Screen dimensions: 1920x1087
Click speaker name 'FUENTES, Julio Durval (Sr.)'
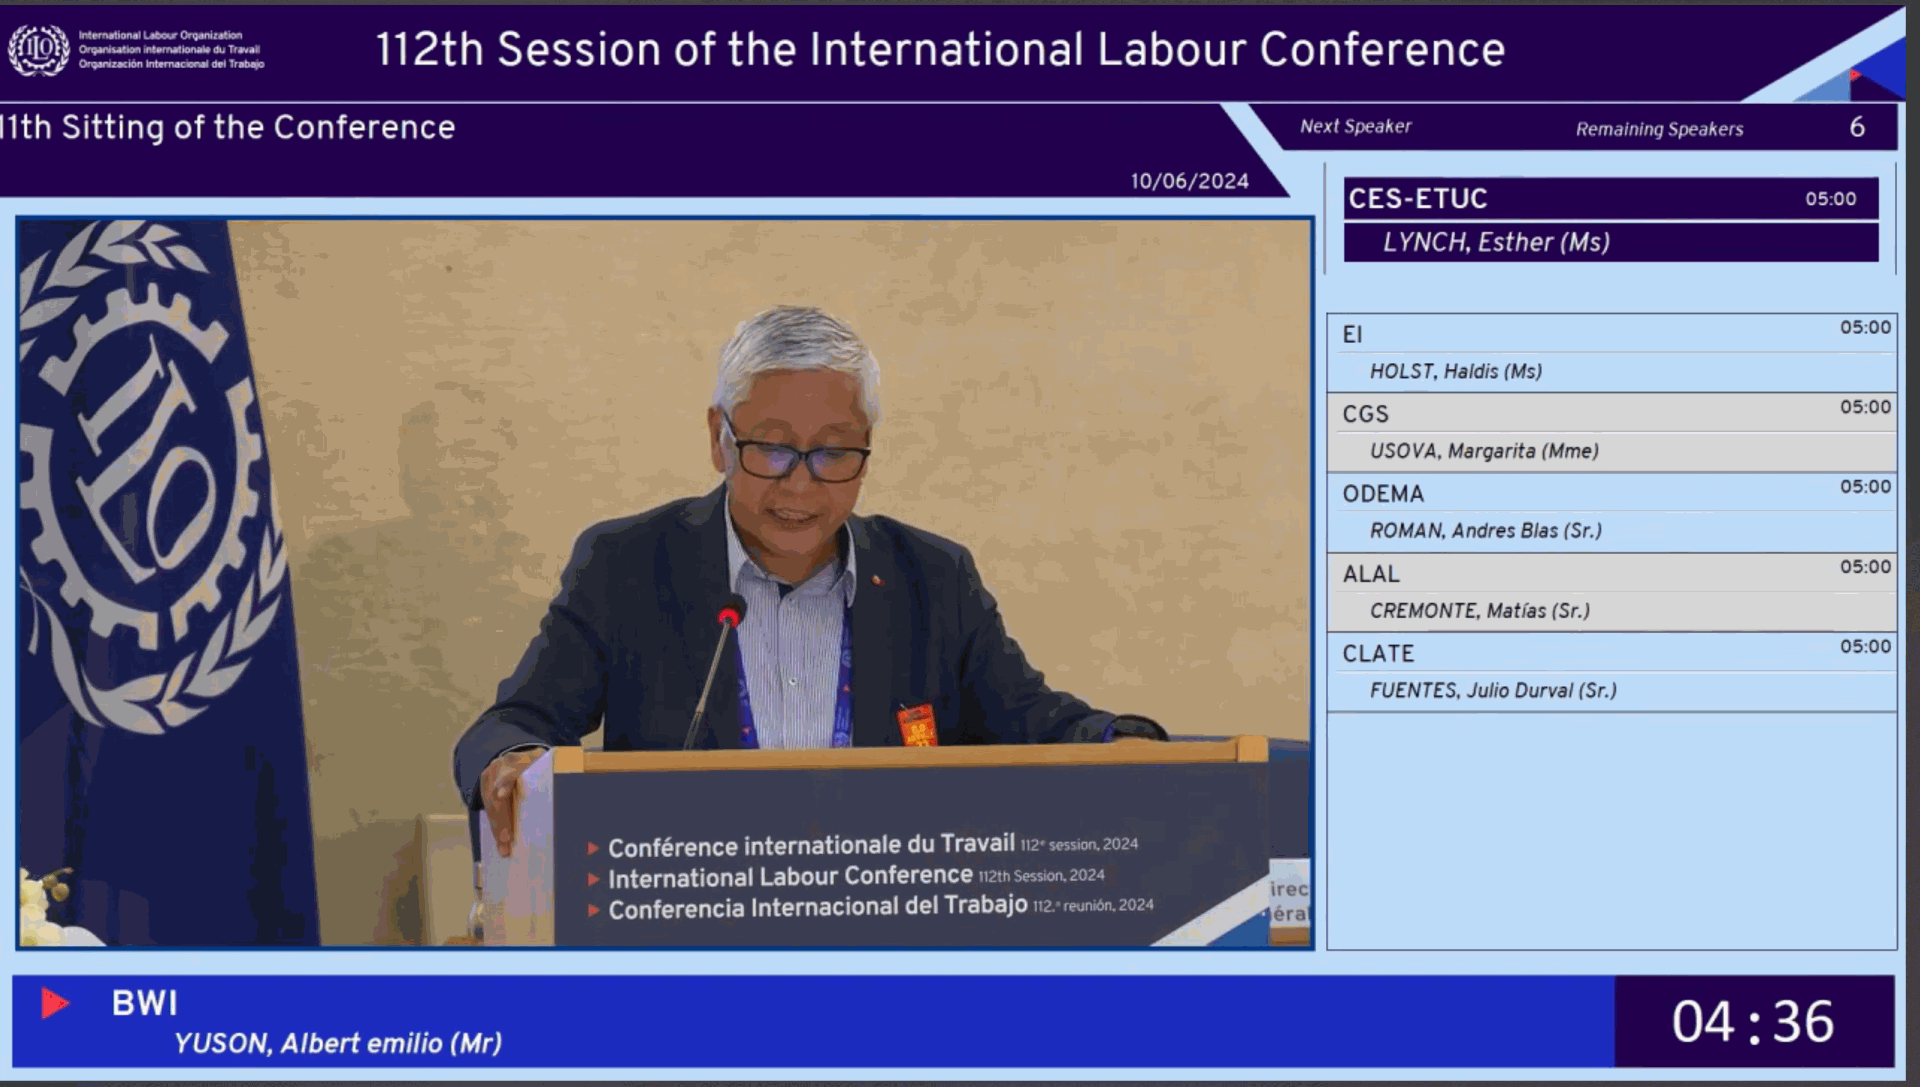pos(1493,691)
